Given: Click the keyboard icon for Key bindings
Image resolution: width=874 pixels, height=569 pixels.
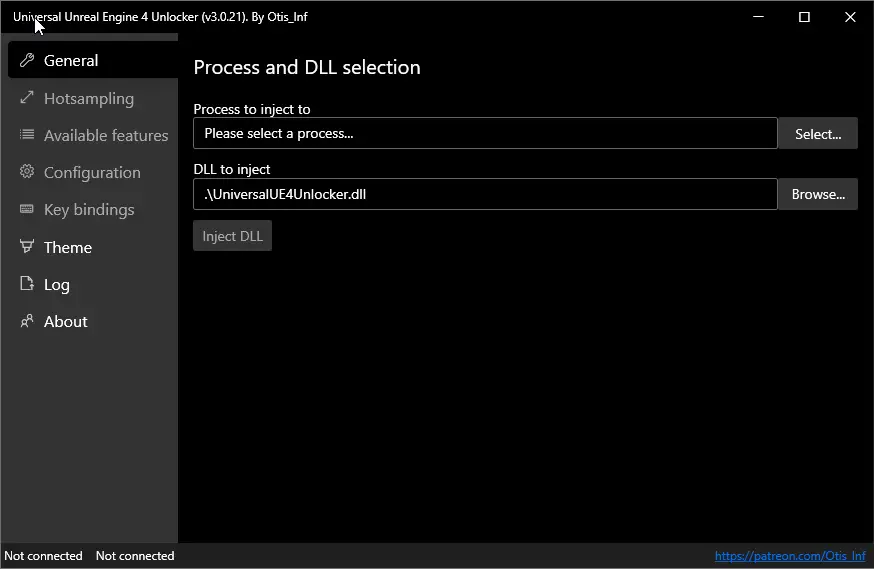Looking at the screenshot, I should pyautogui.click(x=27, y=209).
